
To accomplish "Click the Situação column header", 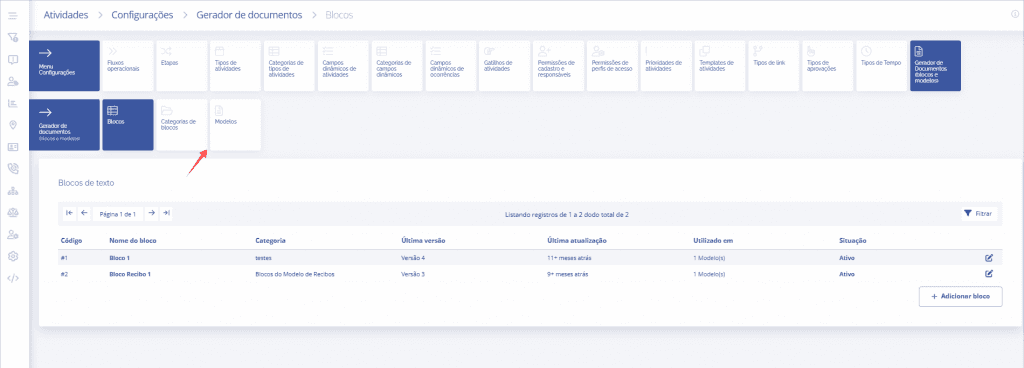I will coord(852,241).
